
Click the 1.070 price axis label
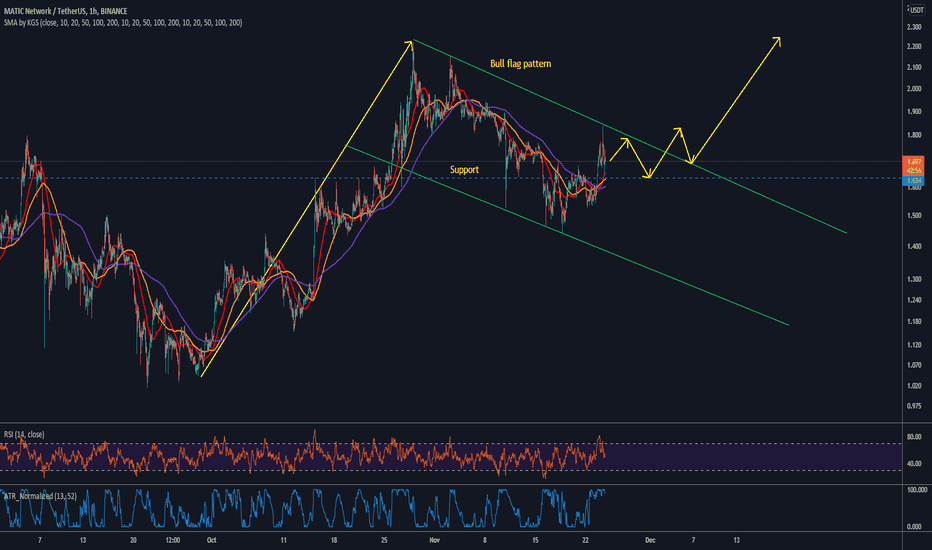914,365
